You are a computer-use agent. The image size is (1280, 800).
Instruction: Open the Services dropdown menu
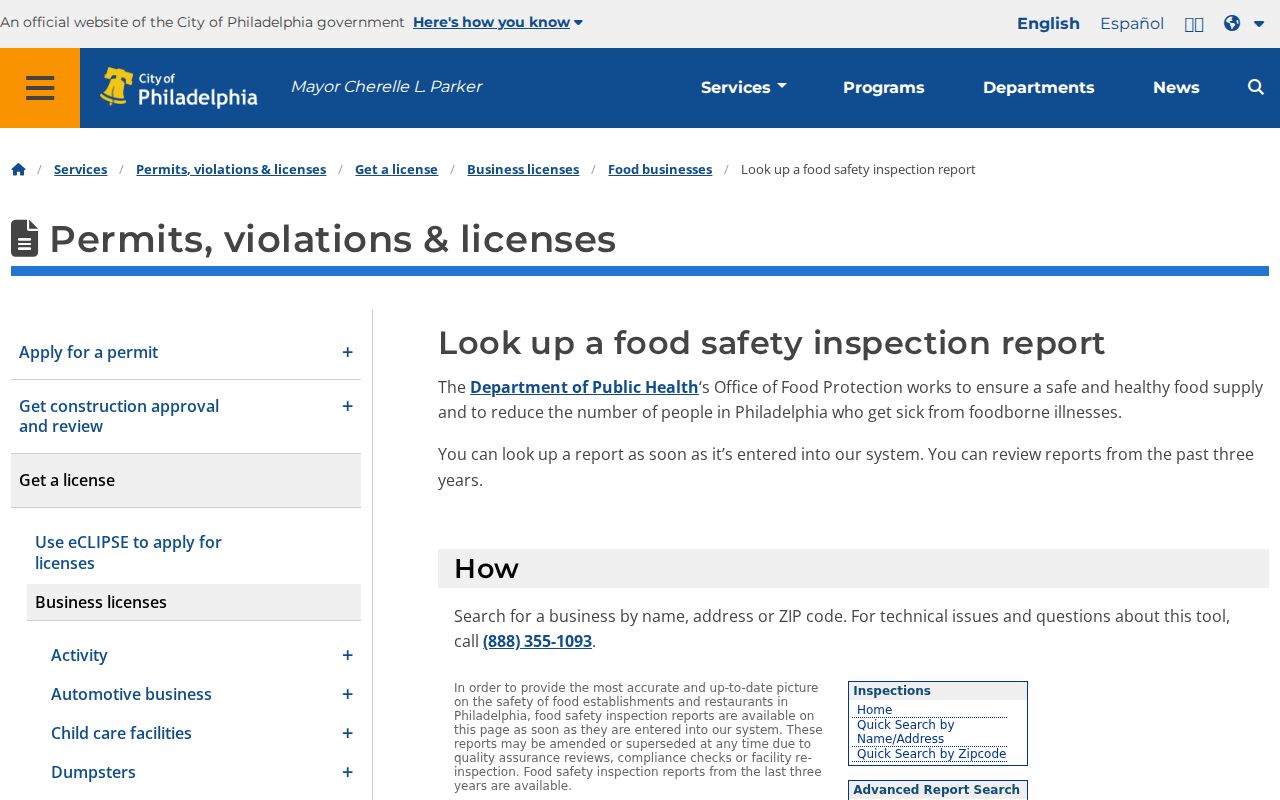[744, 87]
